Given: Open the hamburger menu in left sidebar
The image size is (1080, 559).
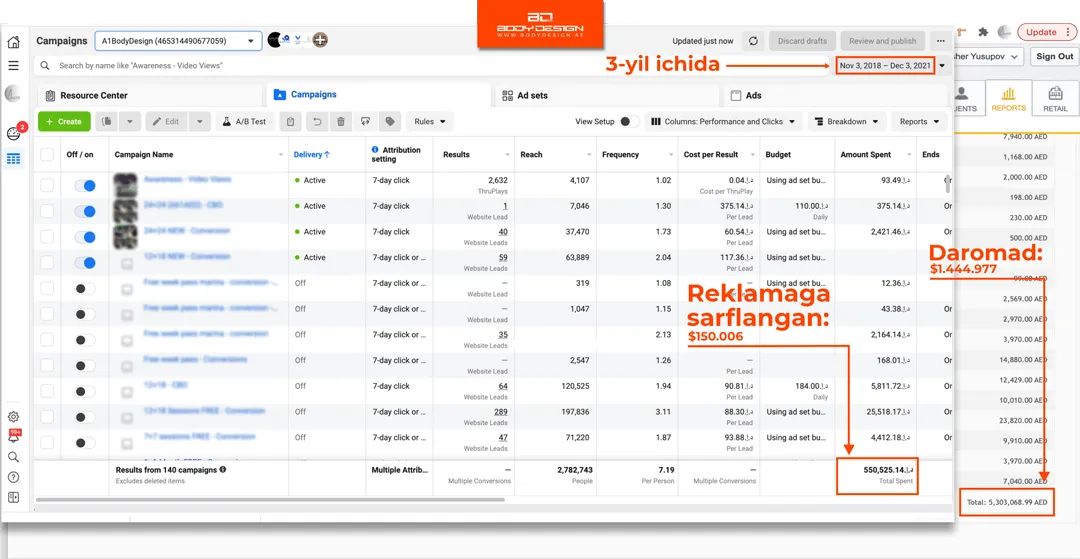Looking at the screenshot, I should [x=13, y=66].
